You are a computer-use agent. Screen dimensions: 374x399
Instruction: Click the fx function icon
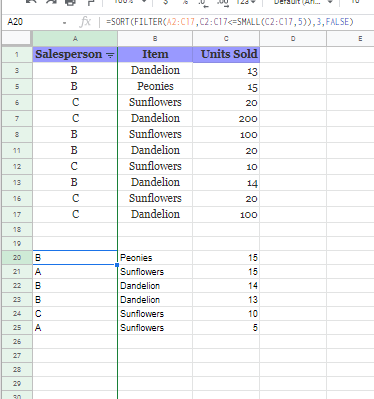point(85,22)
